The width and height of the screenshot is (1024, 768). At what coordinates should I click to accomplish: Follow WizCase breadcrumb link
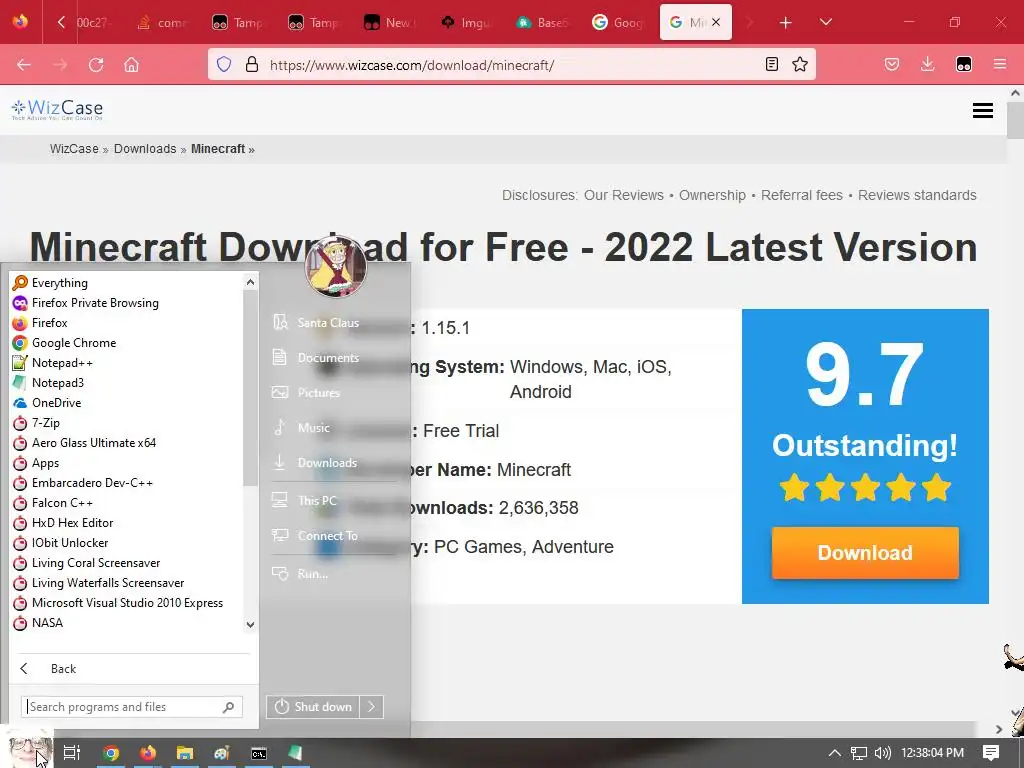74,149
